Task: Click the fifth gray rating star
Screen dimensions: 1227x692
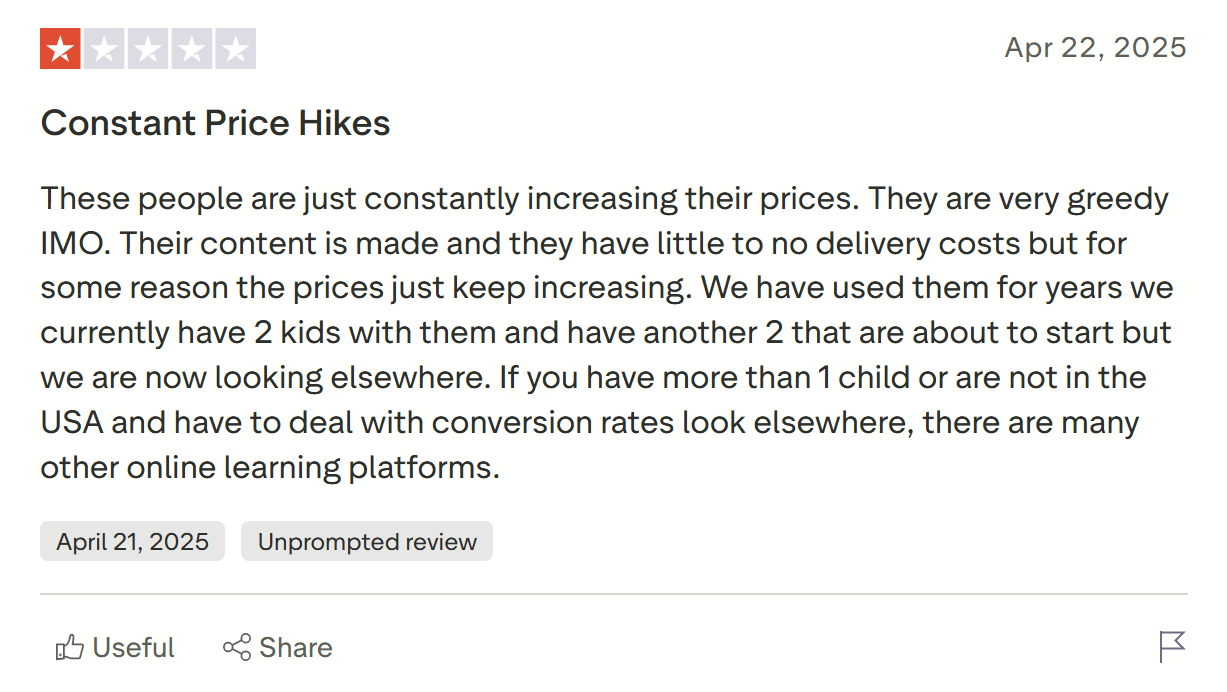Action: [x=236, y=49]
